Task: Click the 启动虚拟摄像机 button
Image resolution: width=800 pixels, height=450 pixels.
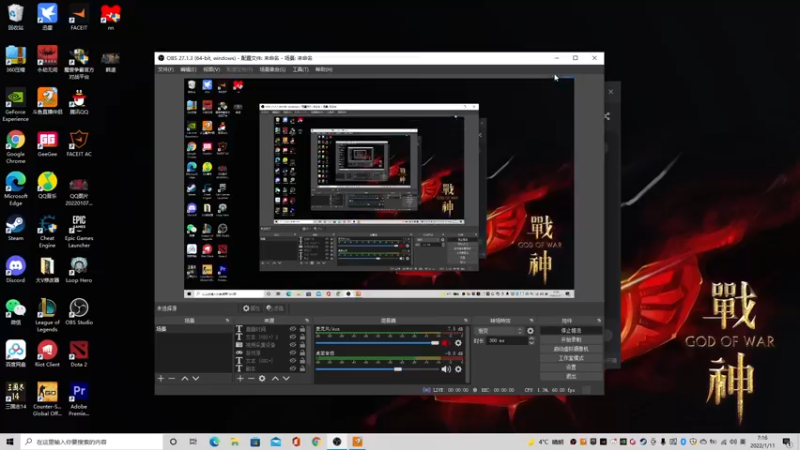Action: (x=571, y=349)
